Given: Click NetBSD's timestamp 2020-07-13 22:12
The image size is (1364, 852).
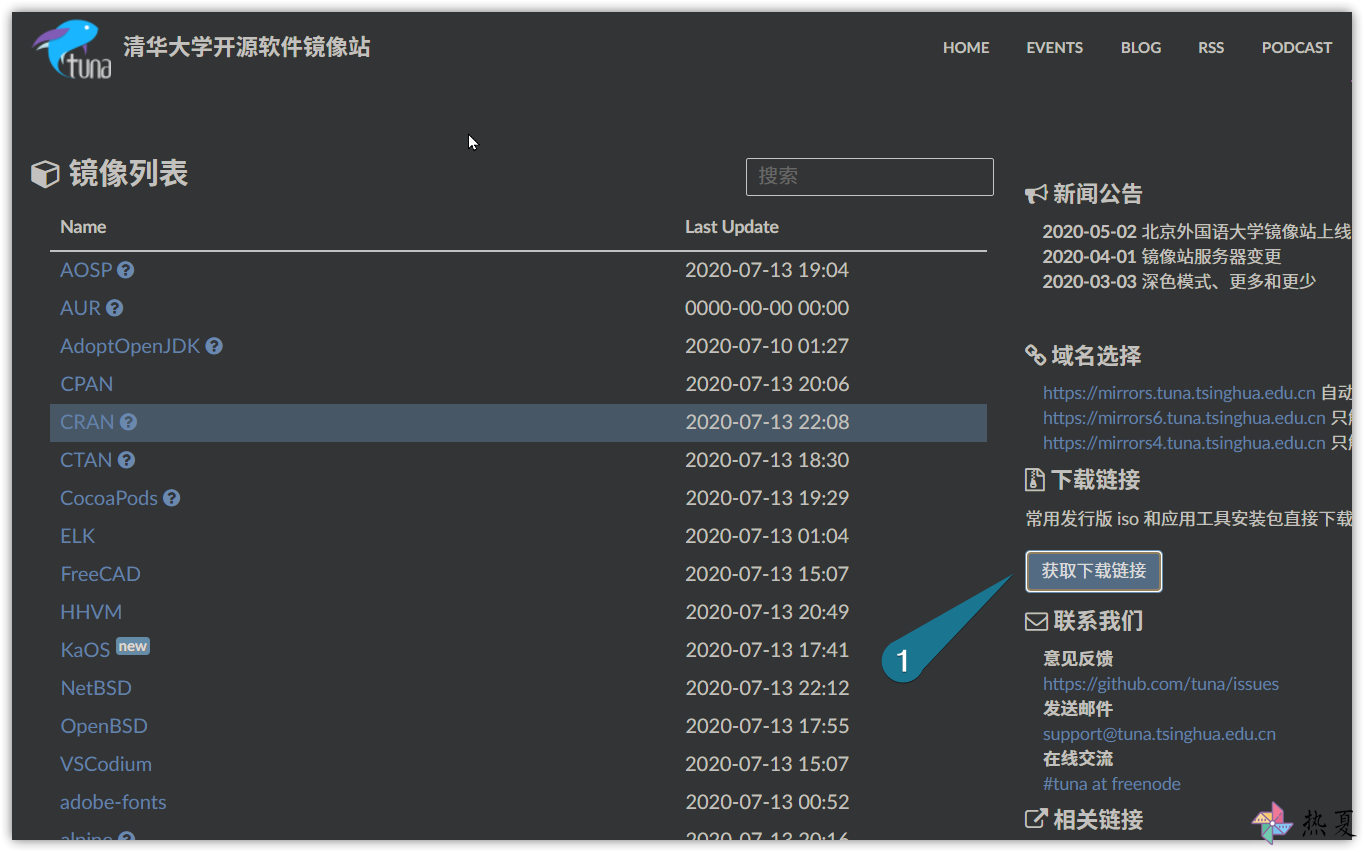Looking at the screenshot, I should [x=767, y=688].
